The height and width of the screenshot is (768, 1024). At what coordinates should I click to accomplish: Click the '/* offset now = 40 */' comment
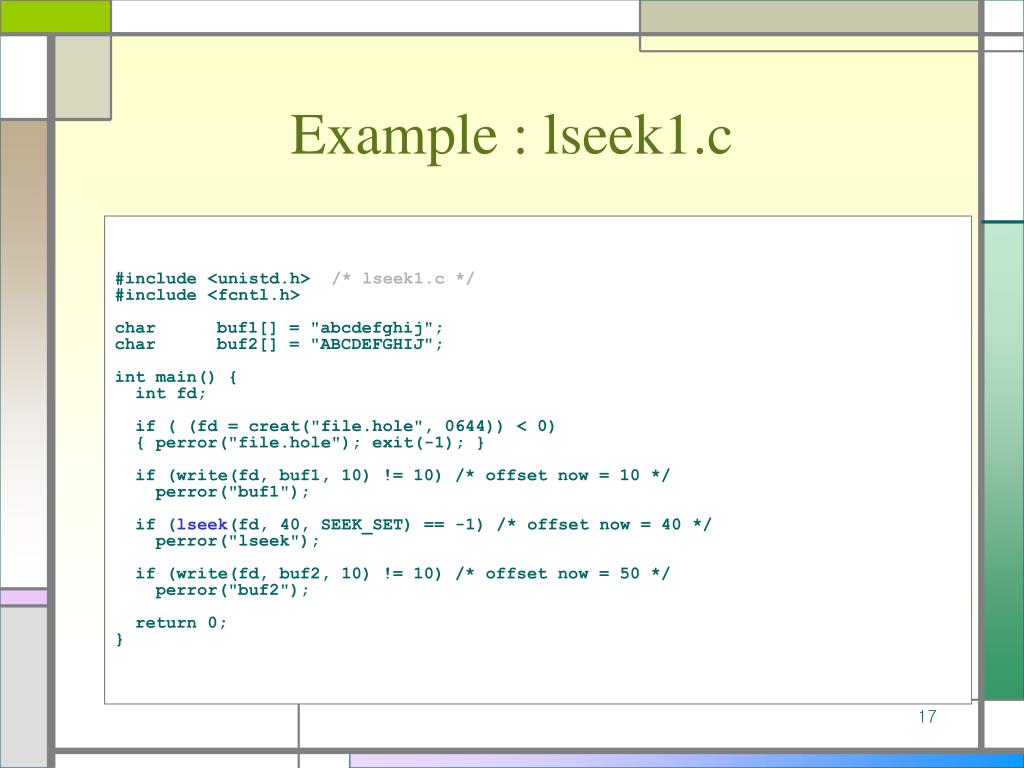coord(604,524)
